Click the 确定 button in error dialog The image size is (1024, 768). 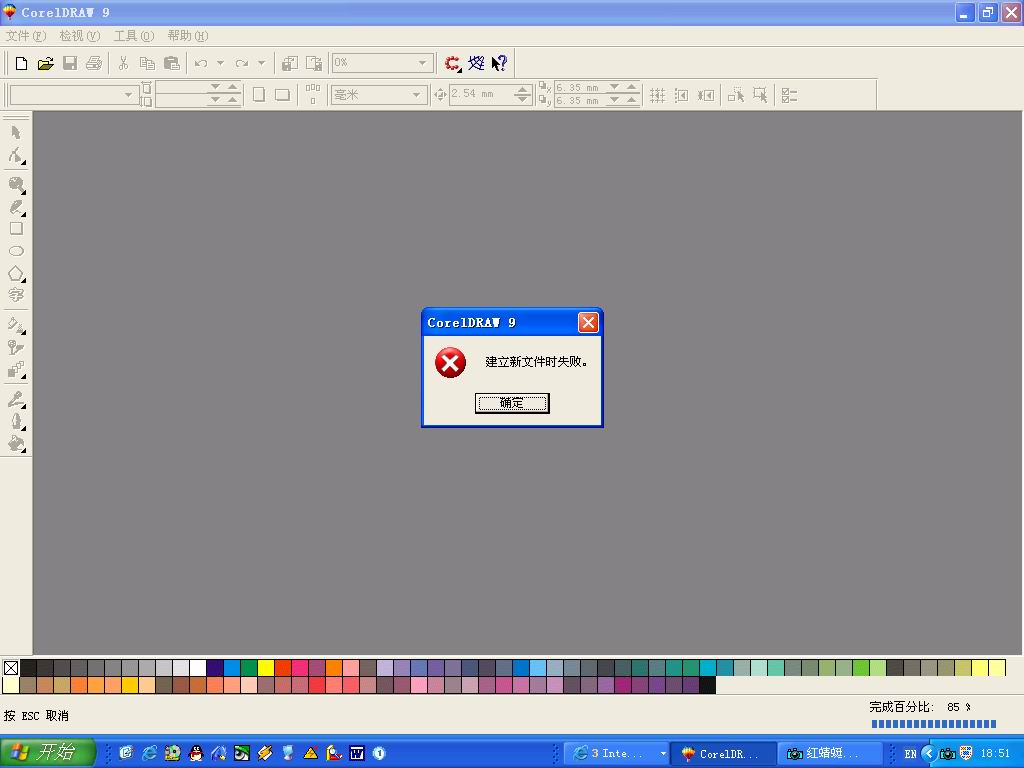pyautogui.click(x=512, y=404)
